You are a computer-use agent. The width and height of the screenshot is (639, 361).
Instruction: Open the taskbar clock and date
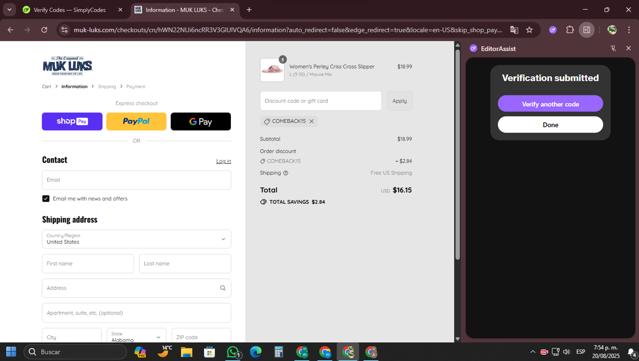pyautogui.click(x=606, y=352)
